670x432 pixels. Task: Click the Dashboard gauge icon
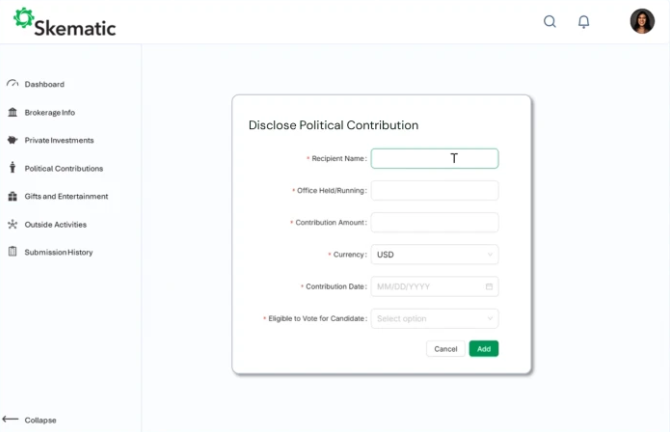[x=13, y=84]
